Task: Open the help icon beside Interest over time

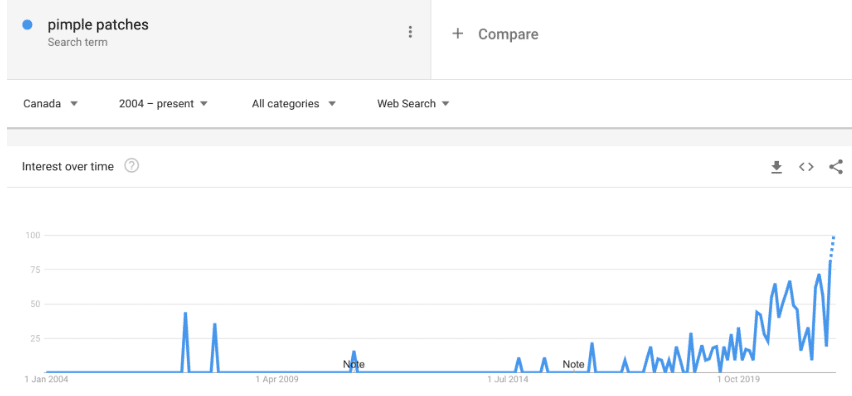Action: tap(131, 166)
